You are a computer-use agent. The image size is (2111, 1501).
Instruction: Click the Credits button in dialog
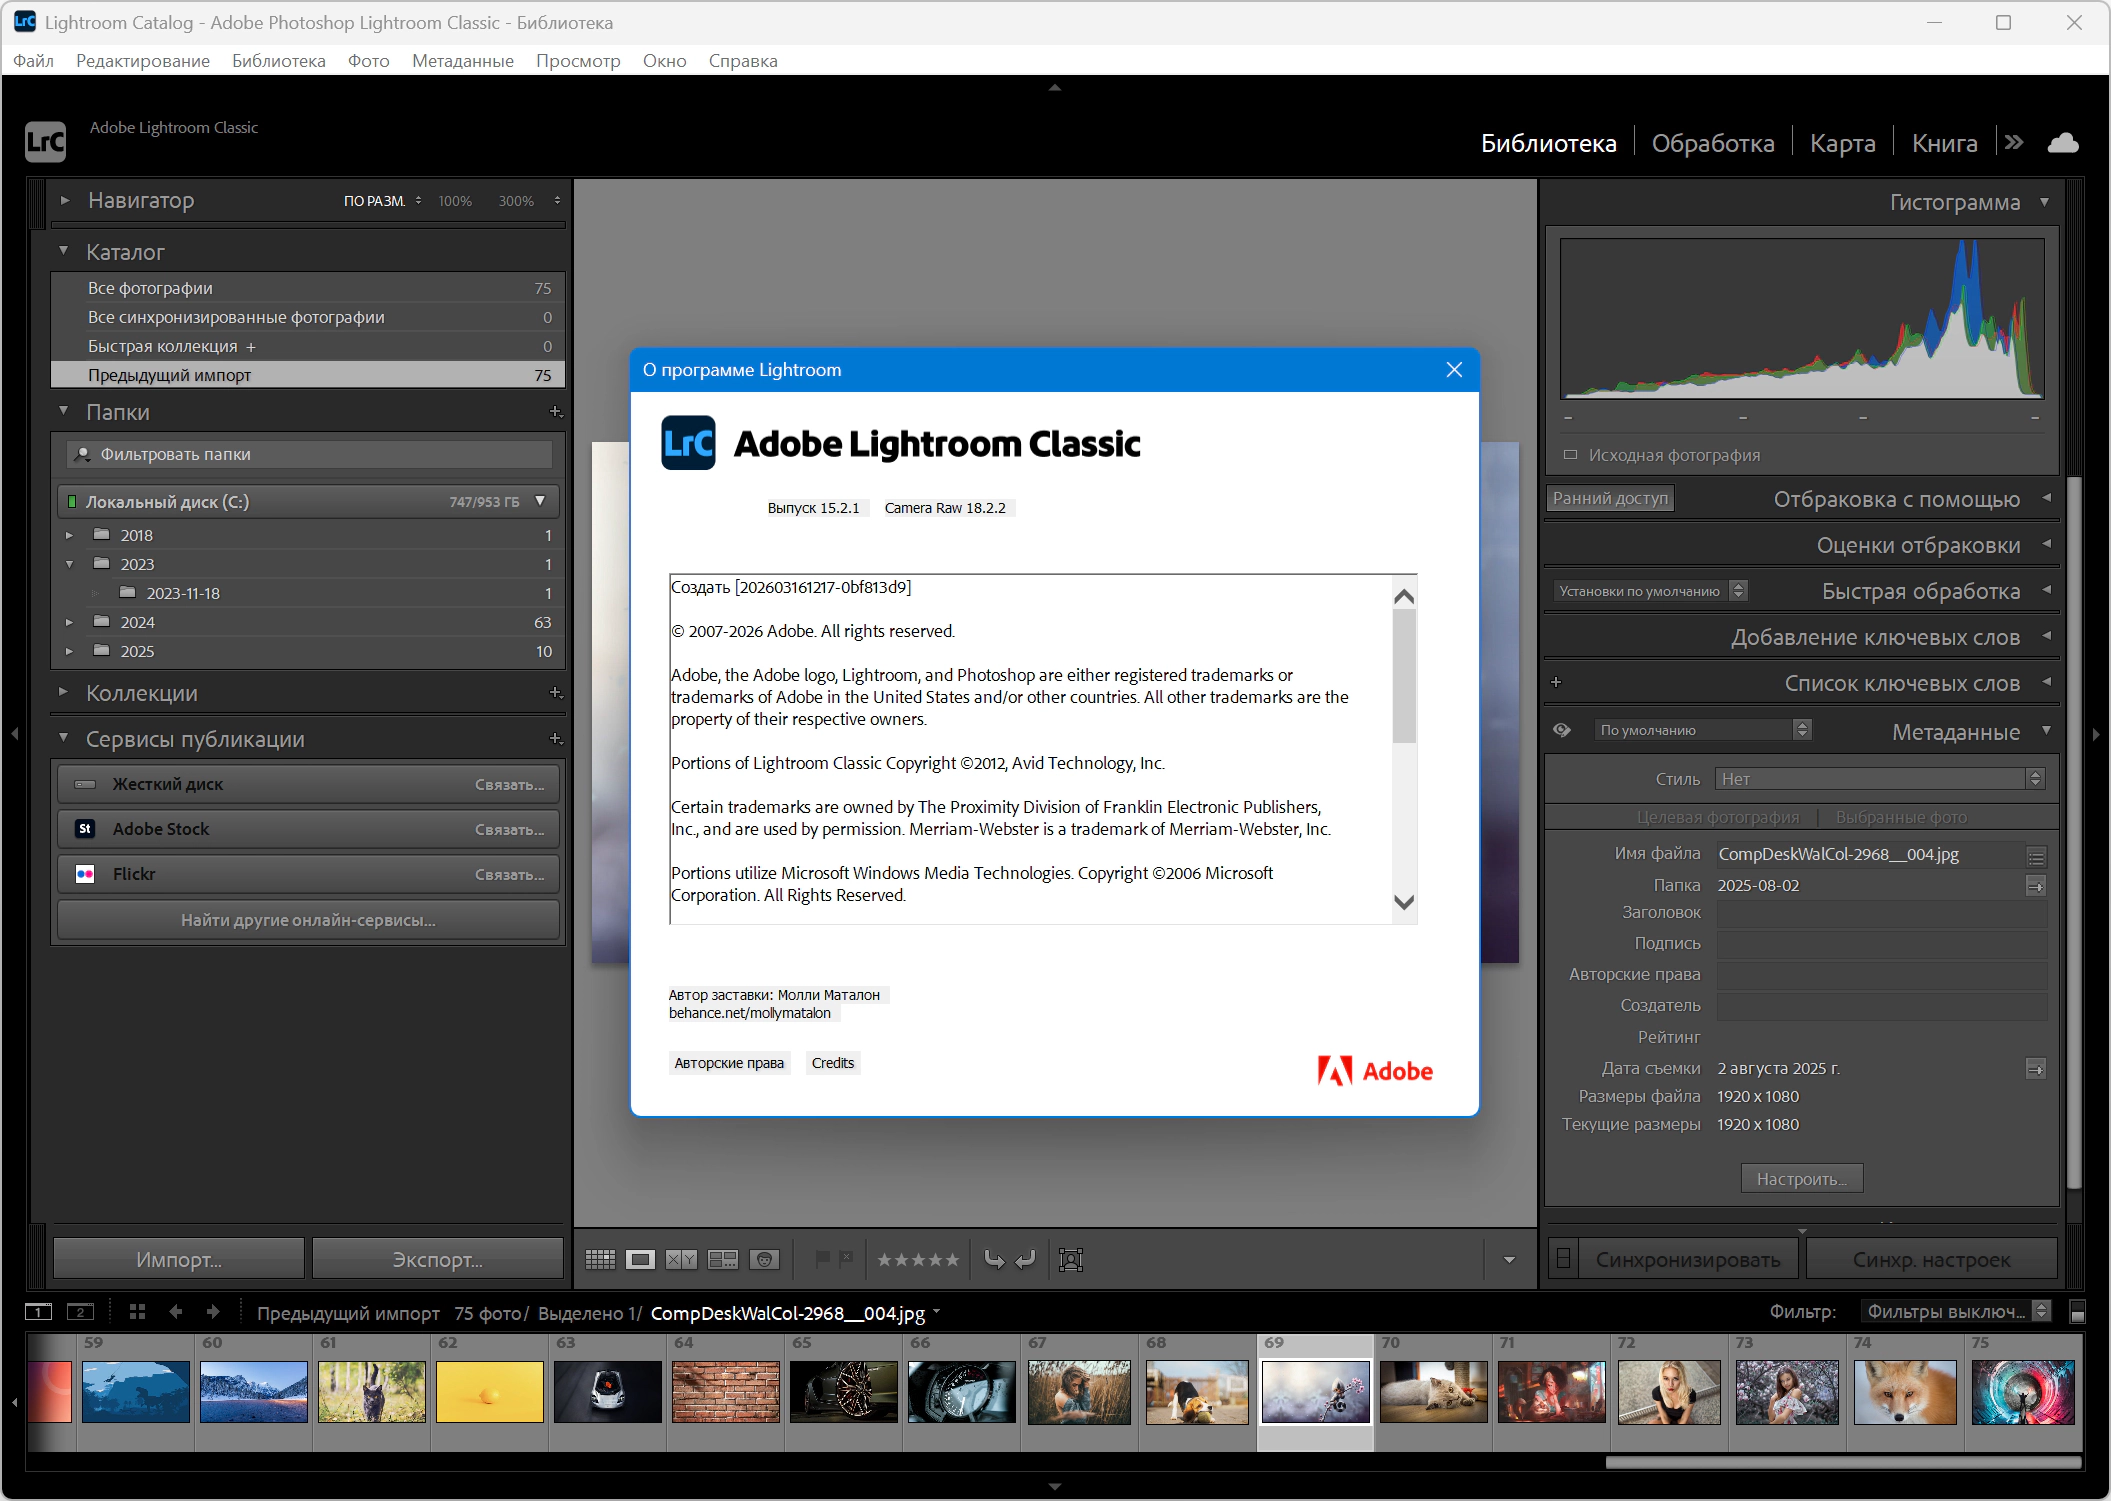832,1063
